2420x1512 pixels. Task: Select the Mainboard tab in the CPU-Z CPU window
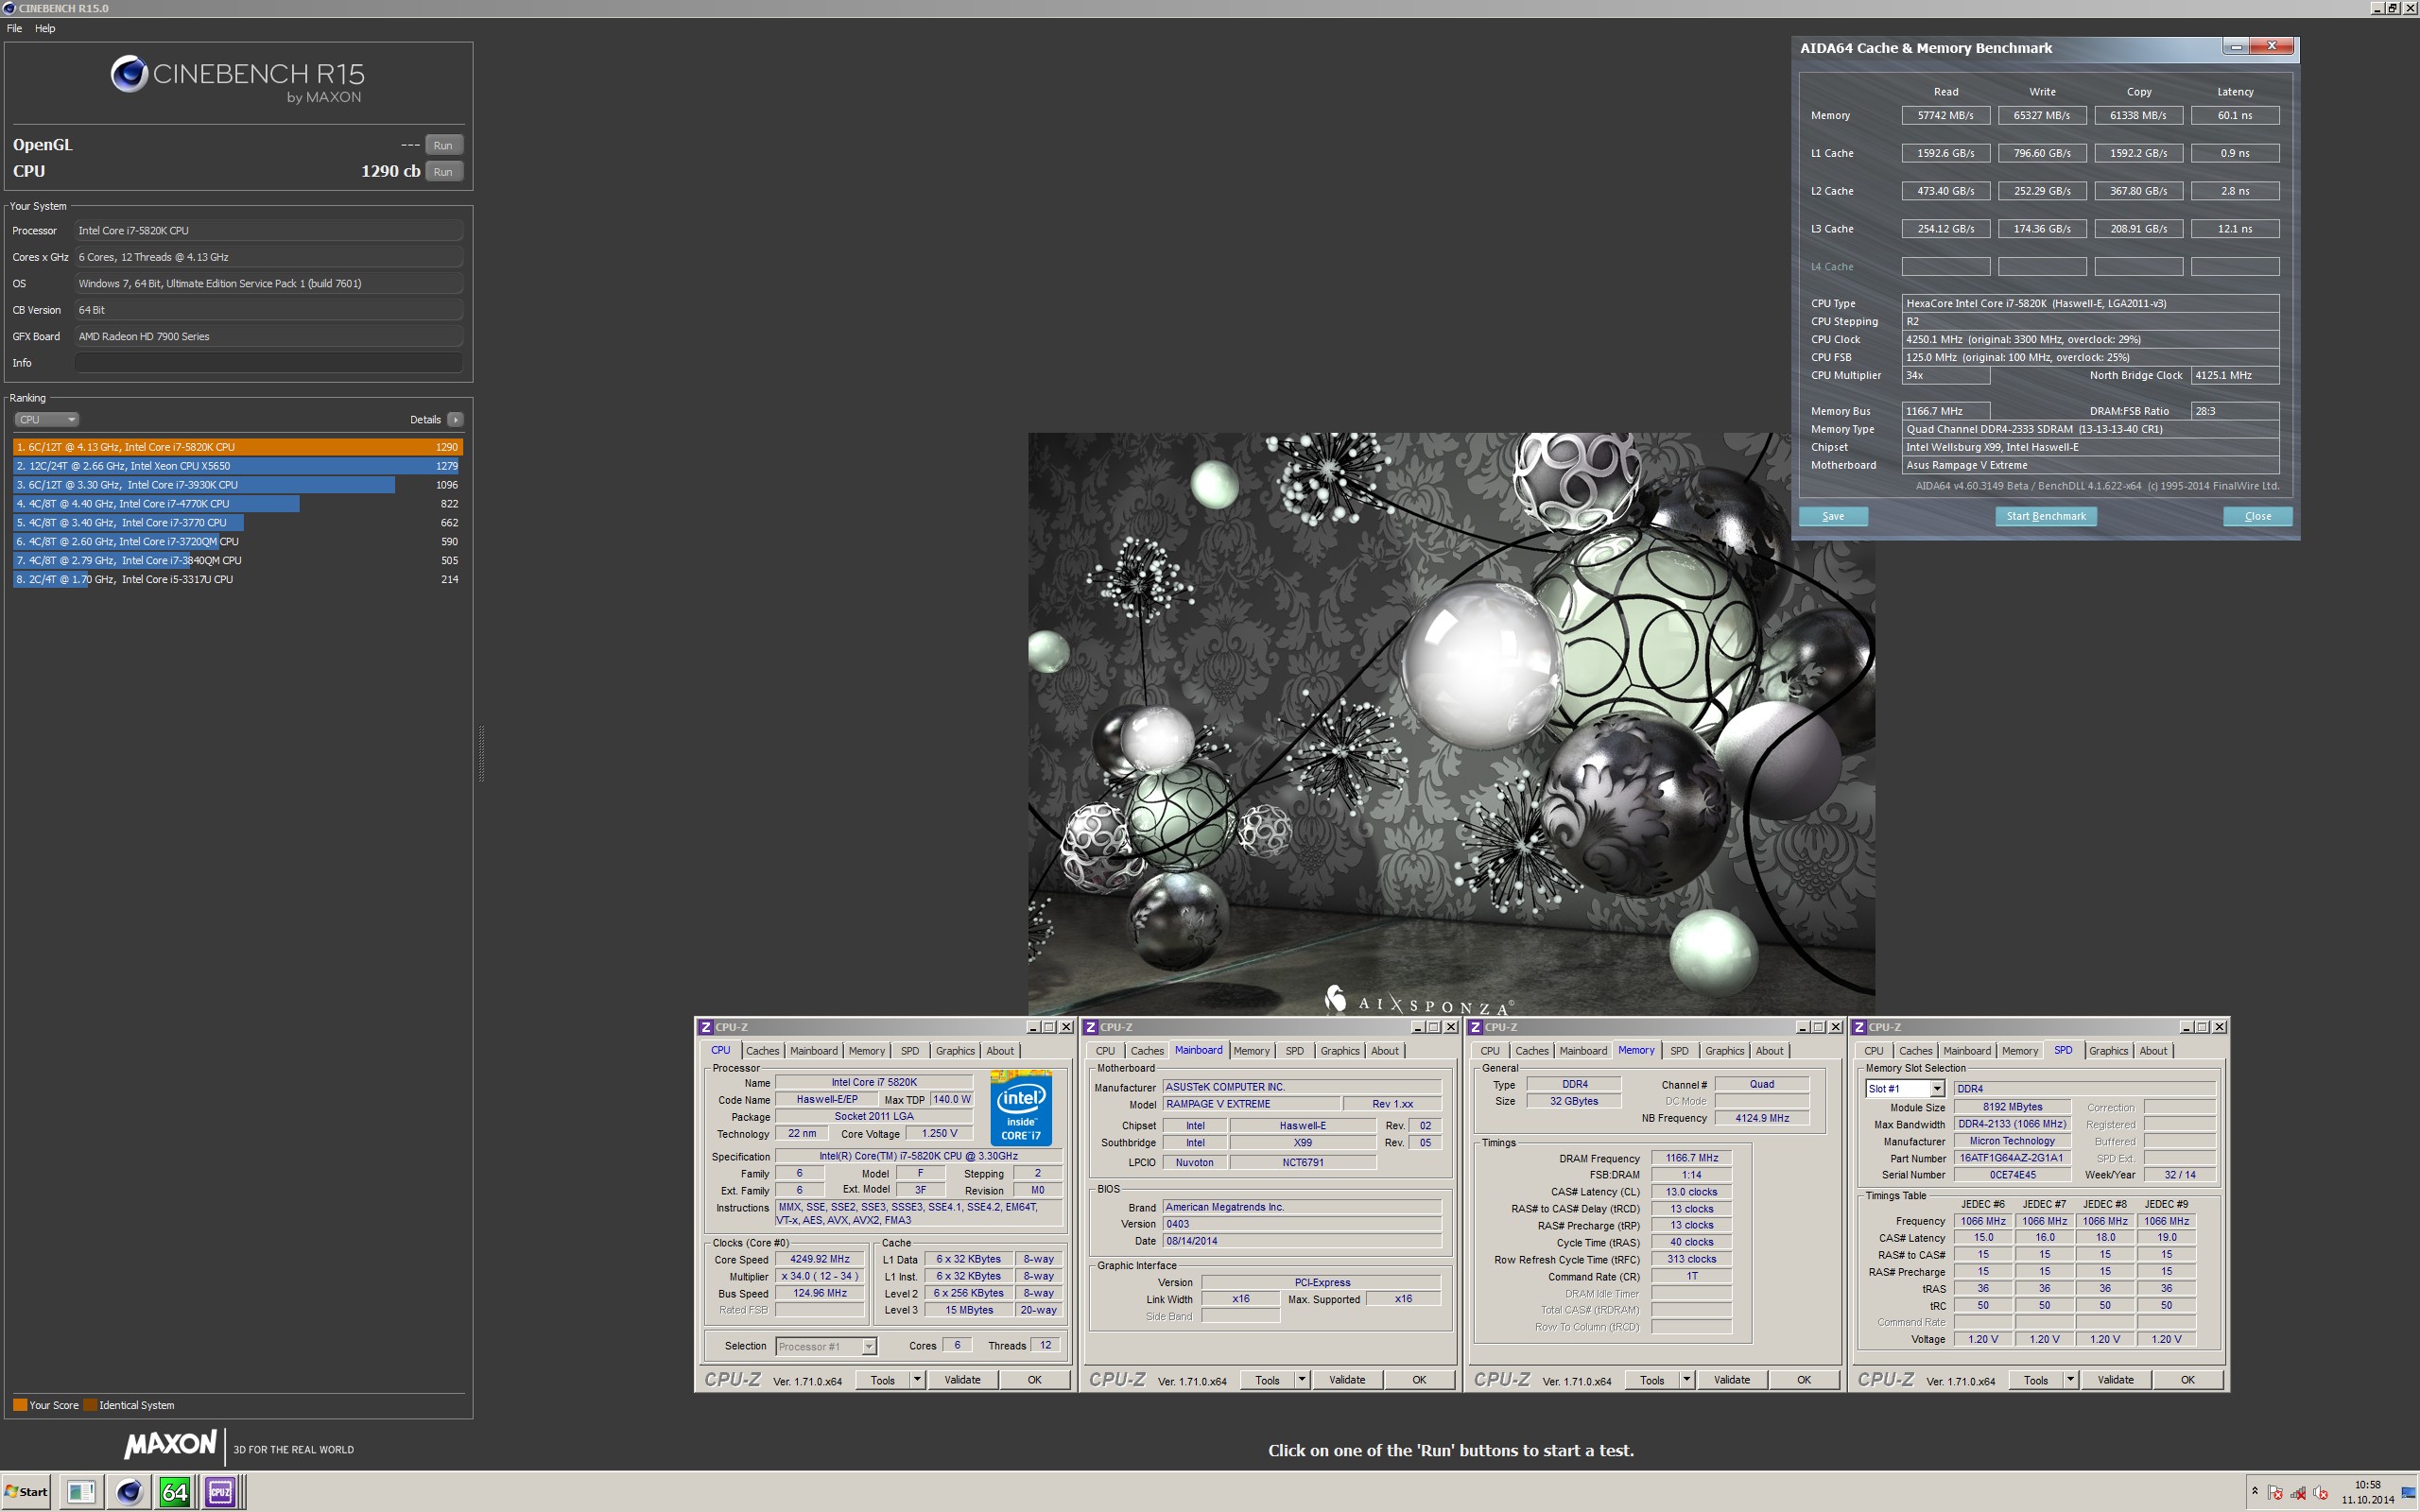pos(814,1051)
